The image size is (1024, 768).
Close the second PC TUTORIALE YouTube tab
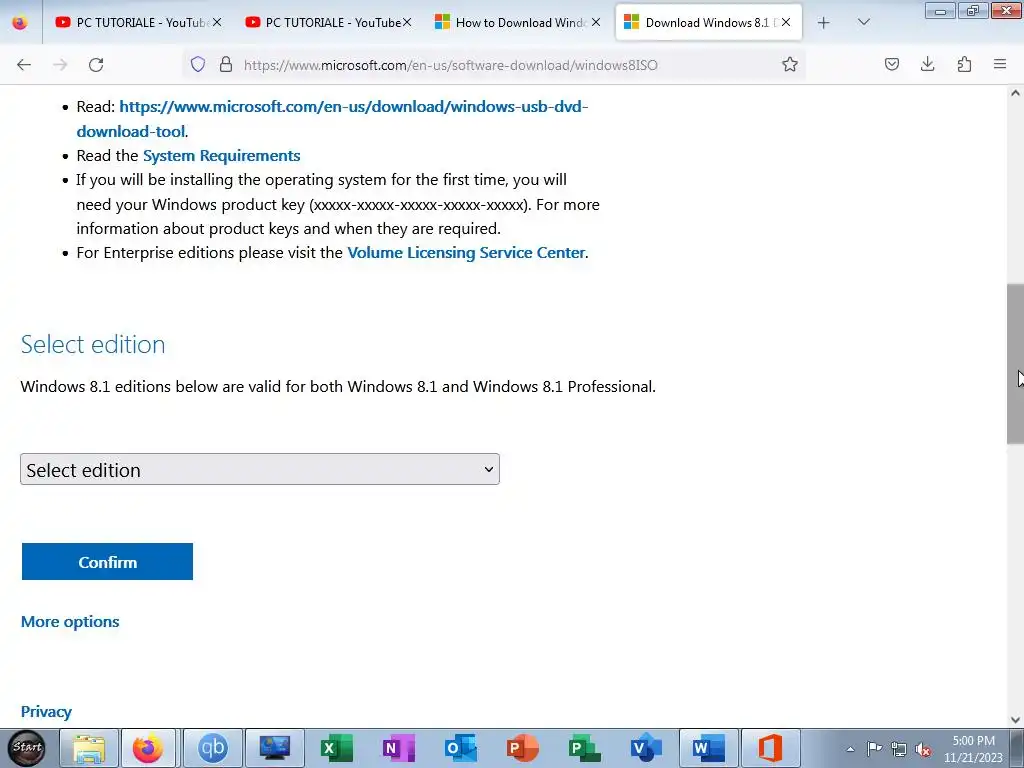pos(407,22)
